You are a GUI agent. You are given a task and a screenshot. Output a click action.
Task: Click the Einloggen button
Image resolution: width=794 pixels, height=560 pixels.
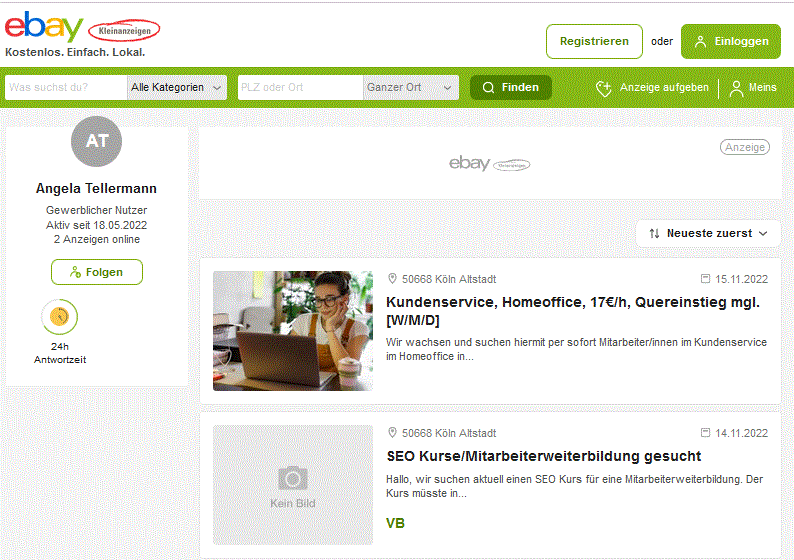pyautogui.click(x=730, y=42)
